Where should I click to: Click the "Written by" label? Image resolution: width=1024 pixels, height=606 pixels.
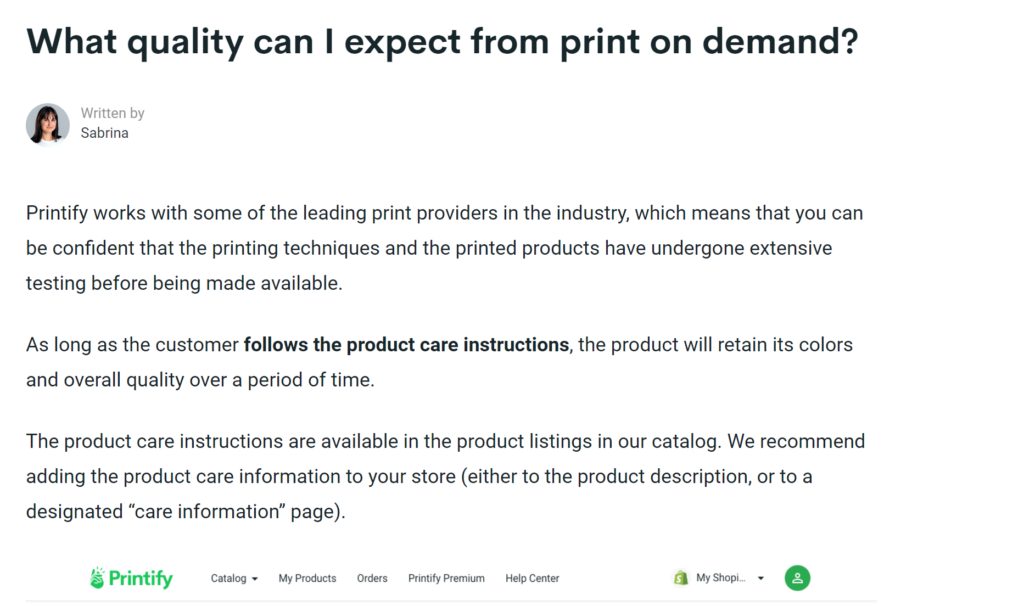tap(112, 114)
